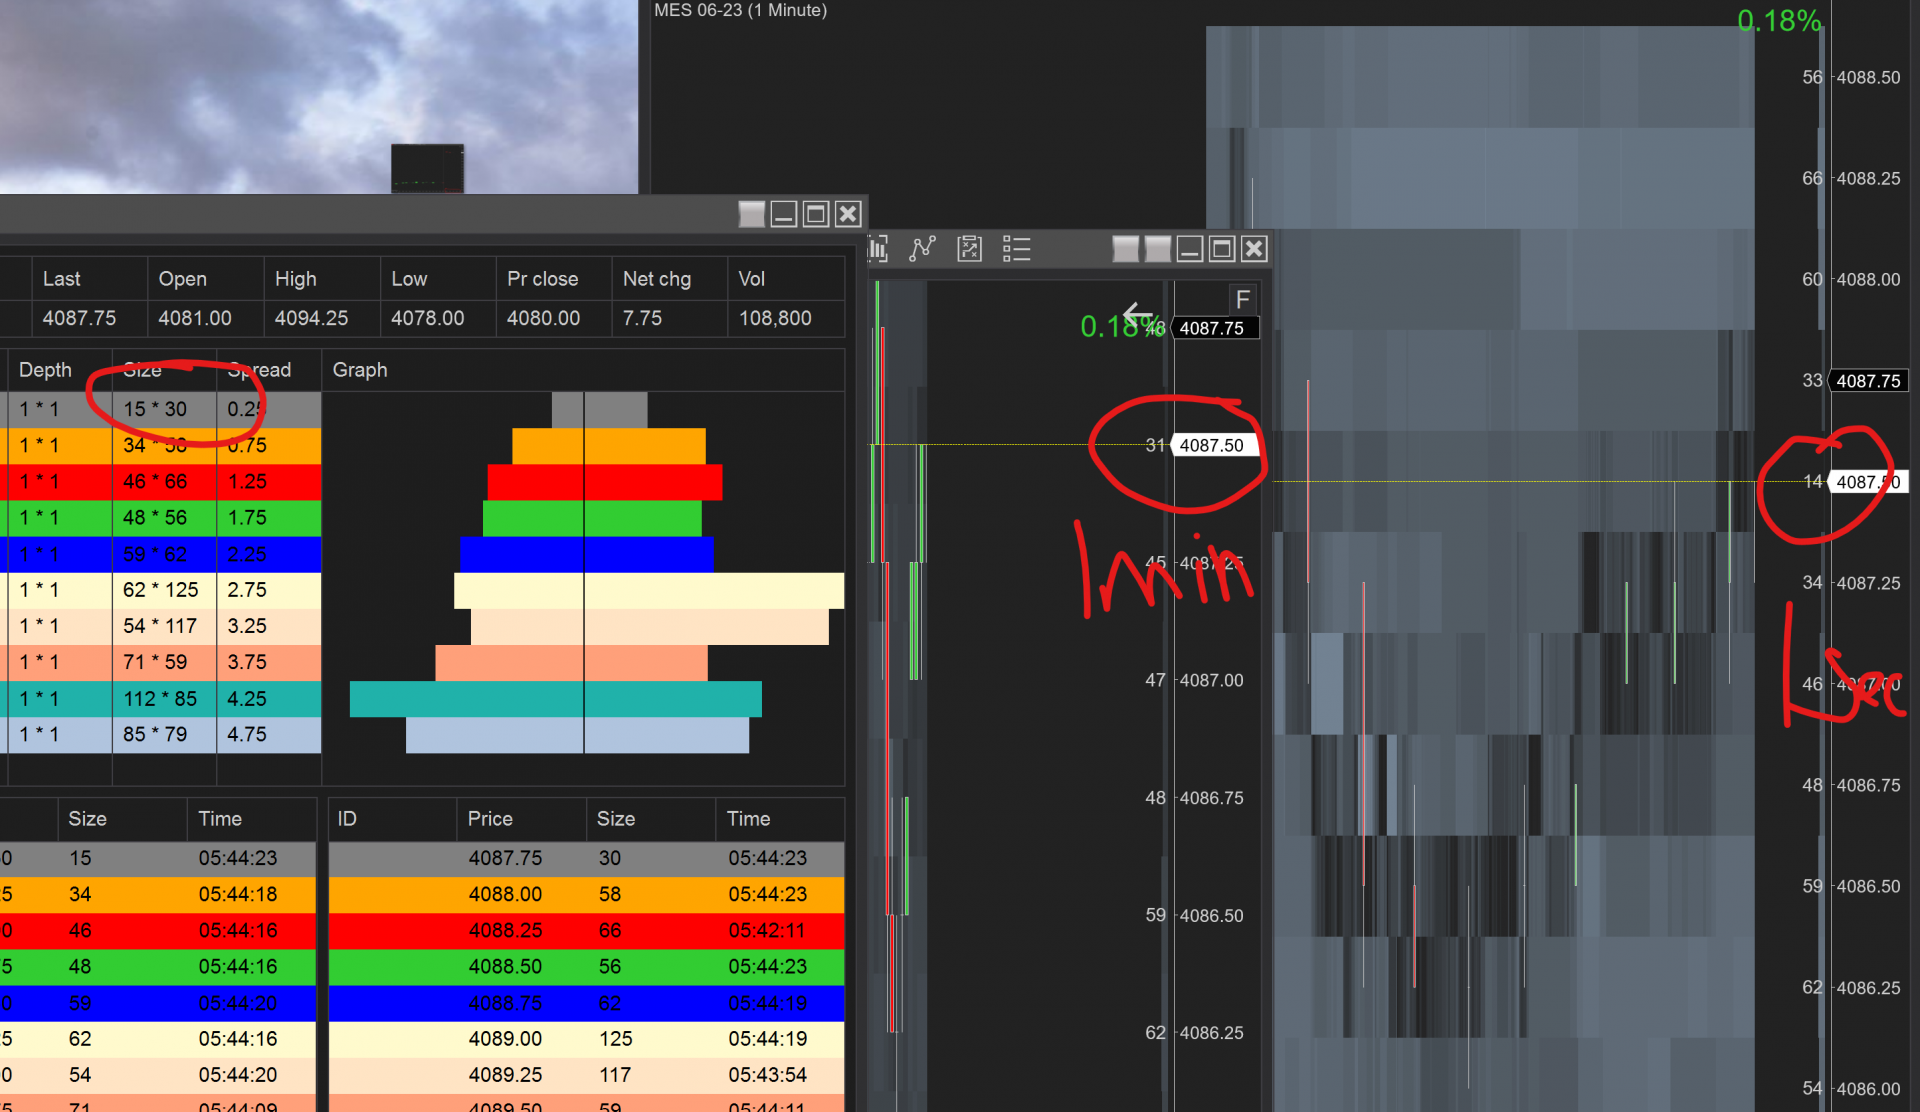The height and width of the screenshot is (1112, 1920).
Task: Click gray square left of depth window minimize
Action: 751,214
